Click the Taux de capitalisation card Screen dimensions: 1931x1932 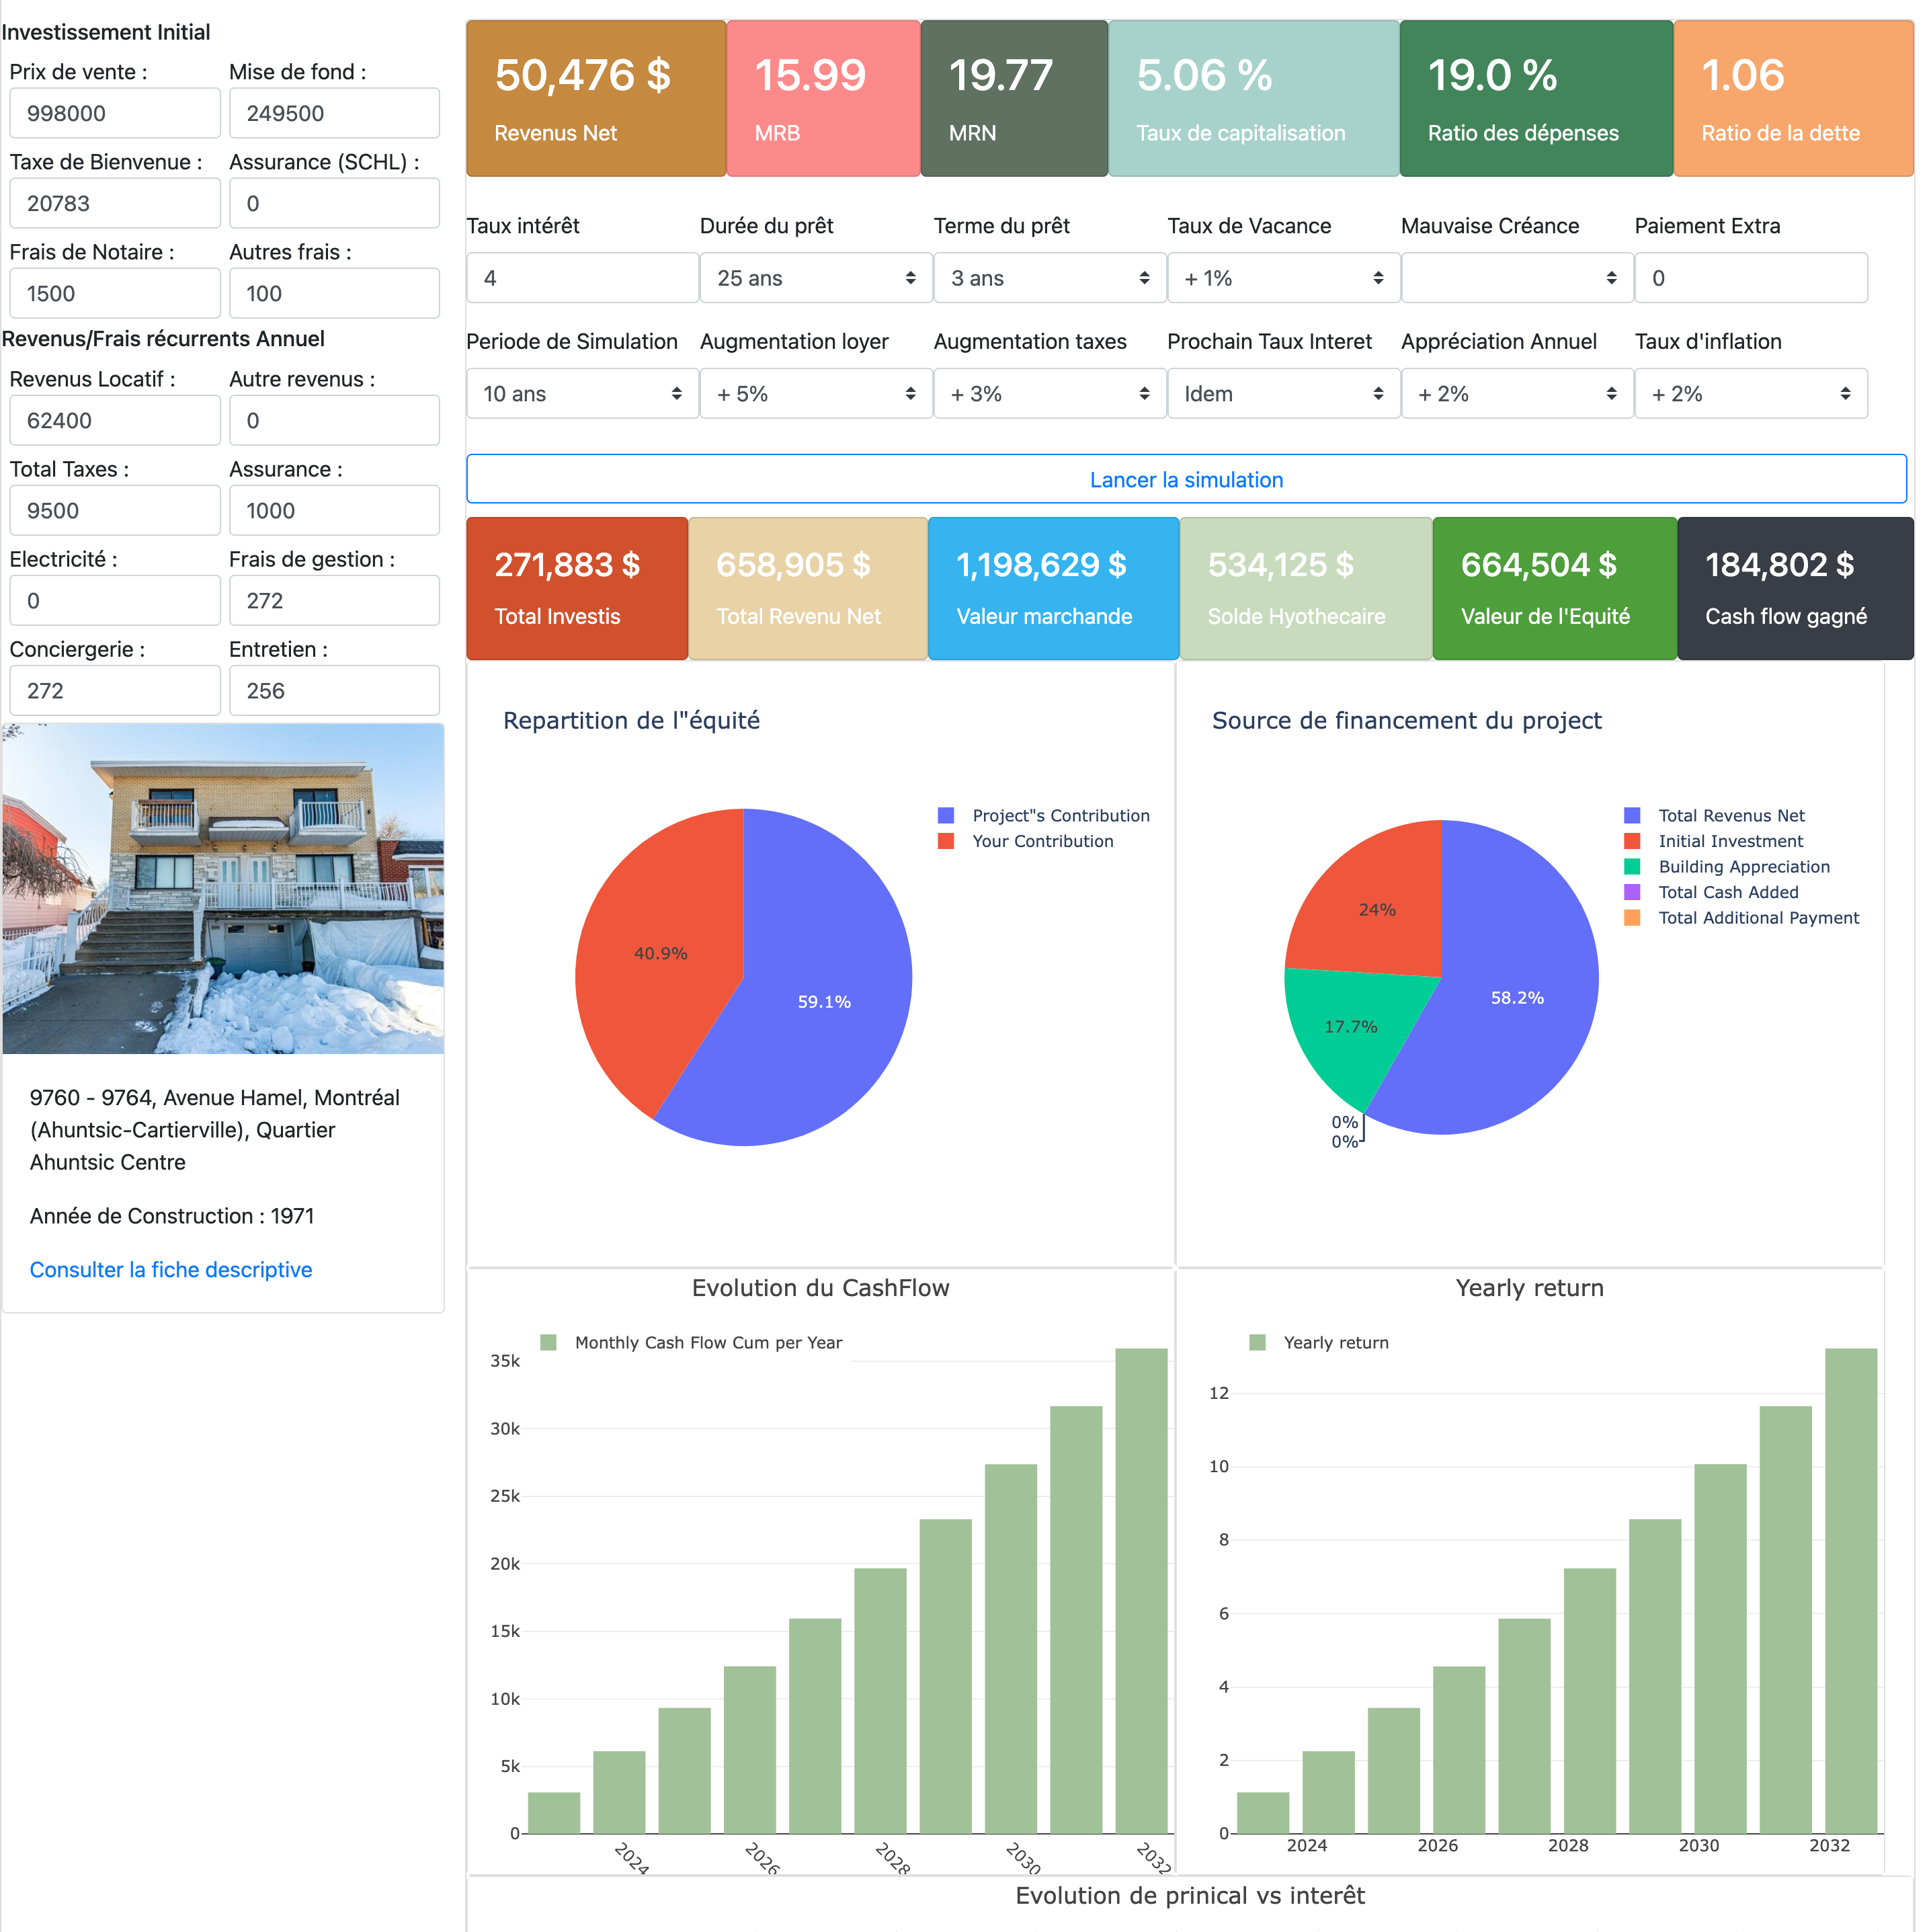pos(1253,98)
